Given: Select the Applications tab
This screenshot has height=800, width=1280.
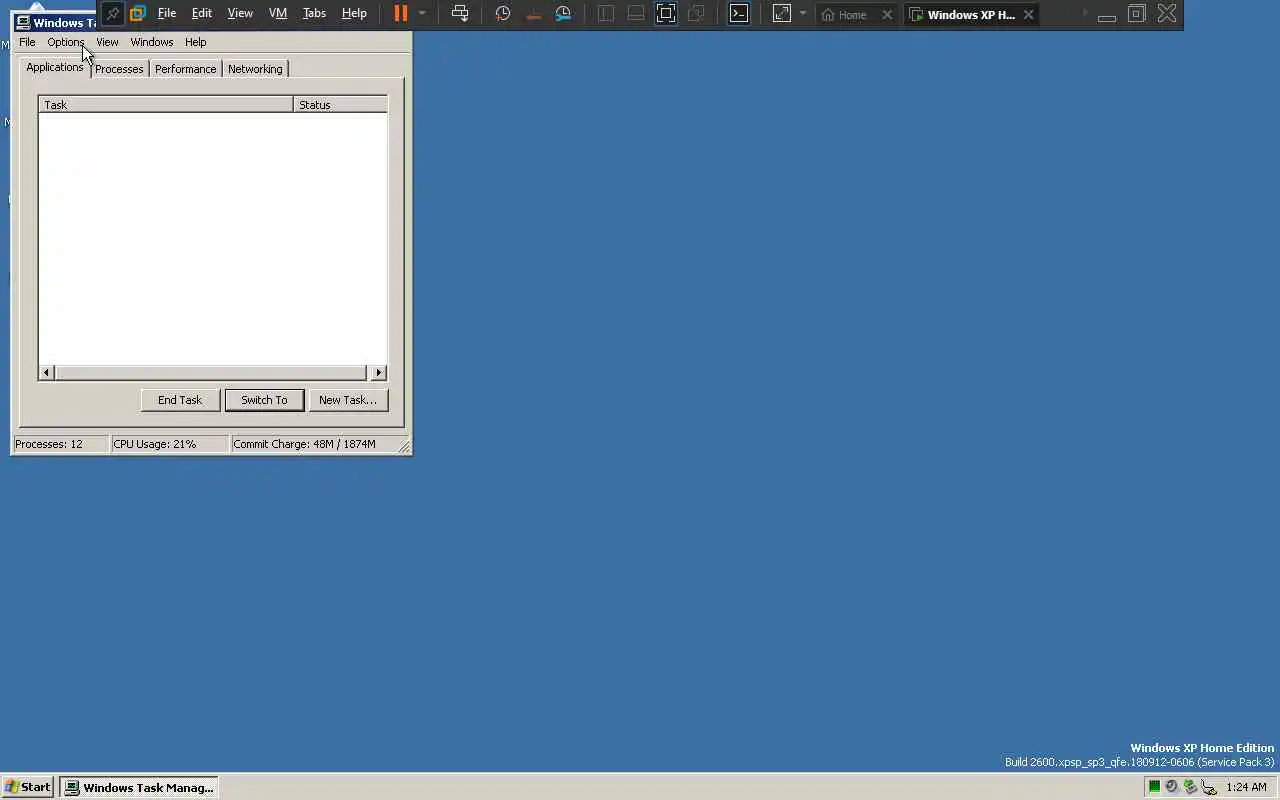Looking at the screenshot, I should click(55, 67).
